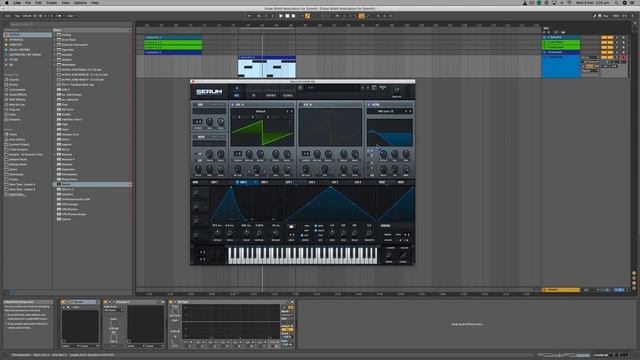Select the Instruments browser category

click(17, 89)
